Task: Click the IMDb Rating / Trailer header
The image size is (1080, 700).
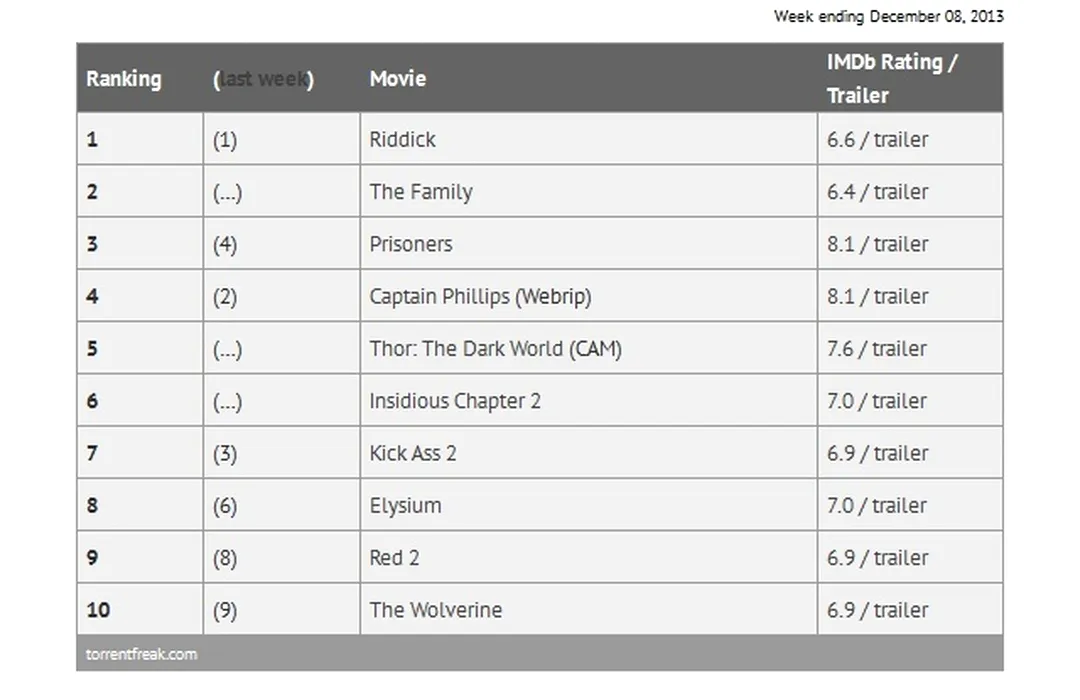Action: [890, 78]
